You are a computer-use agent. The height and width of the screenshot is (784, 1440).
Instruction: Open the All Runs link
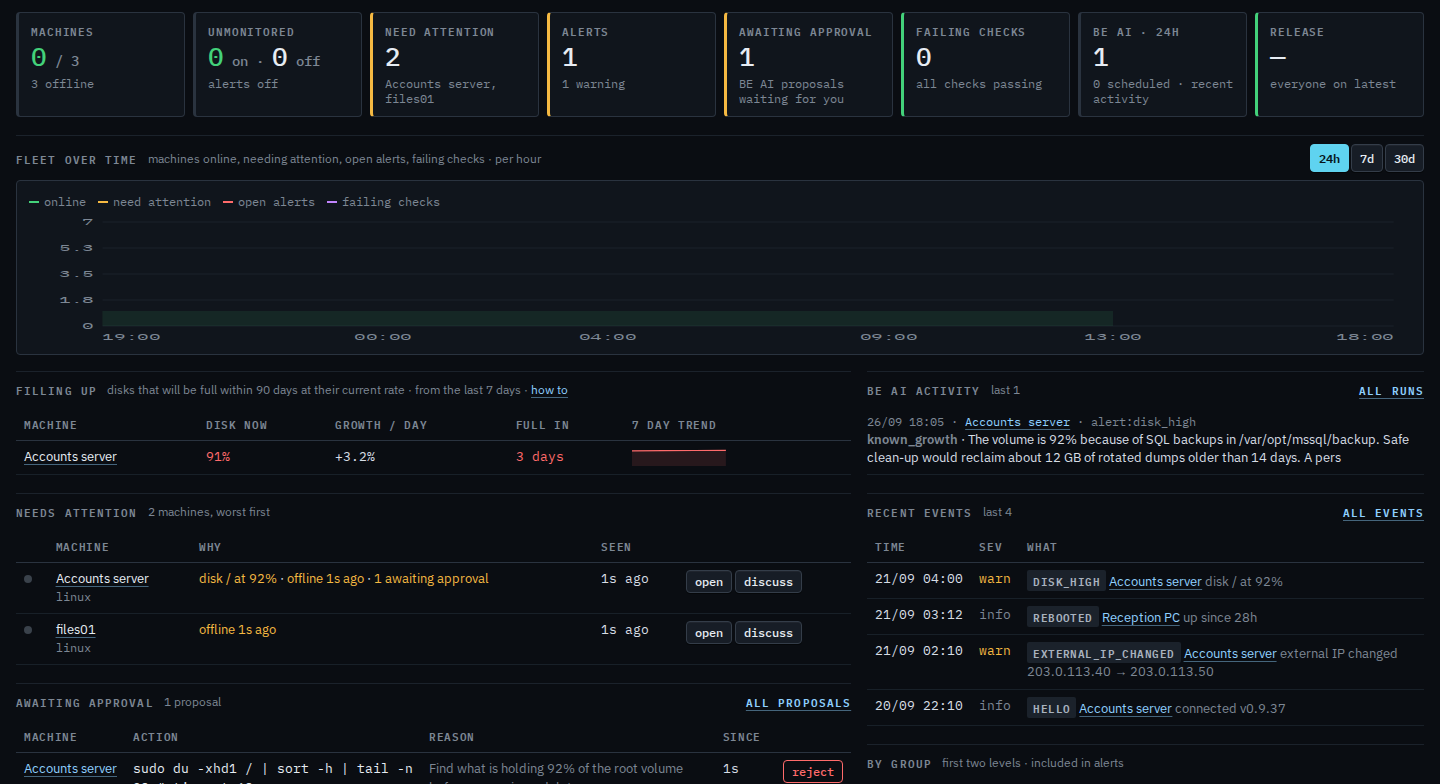[1391, 392]
